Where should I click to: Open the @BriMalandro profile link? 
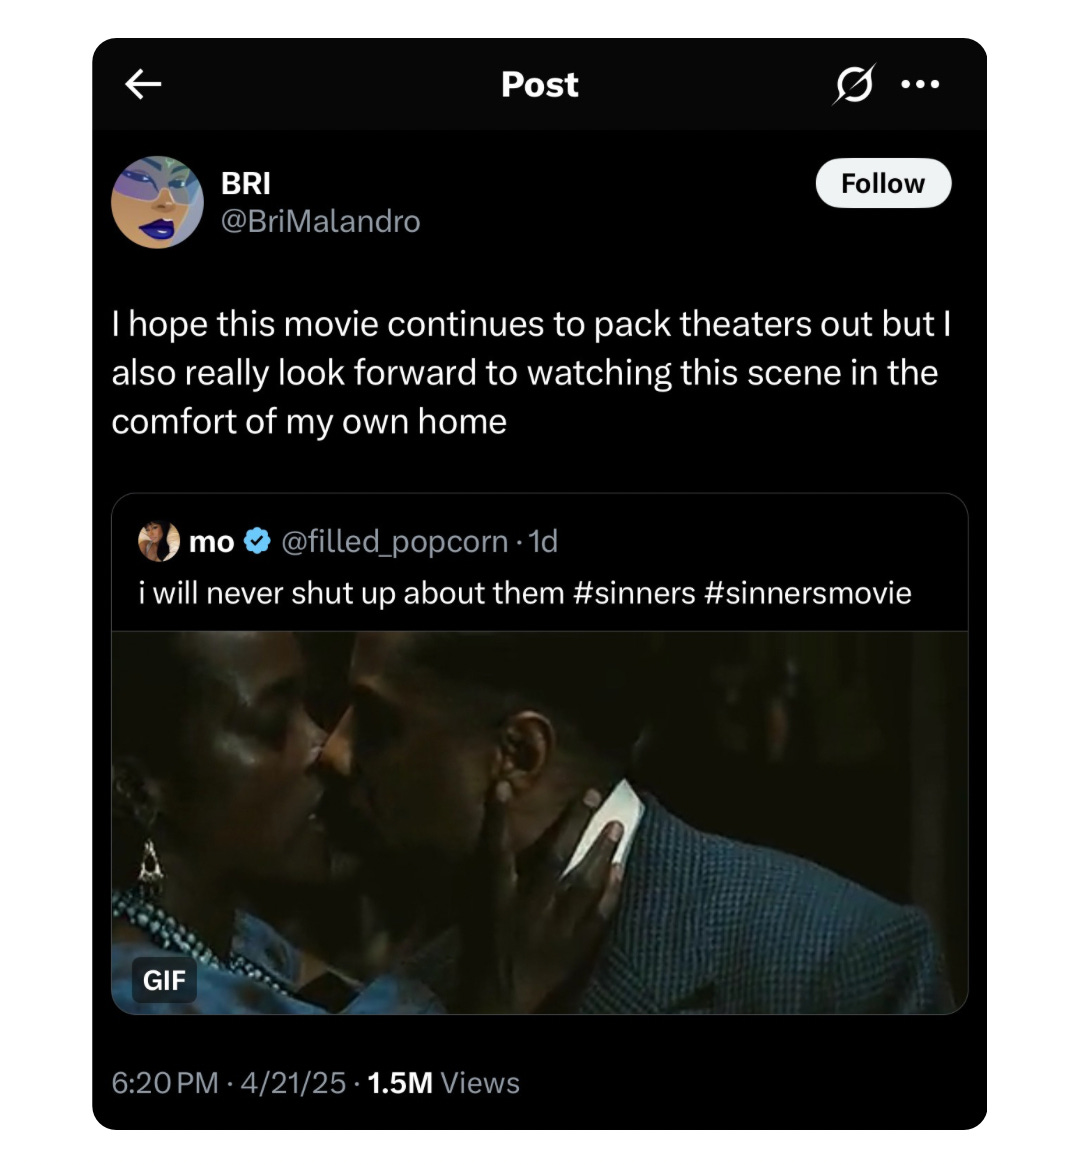click(321, 222)
